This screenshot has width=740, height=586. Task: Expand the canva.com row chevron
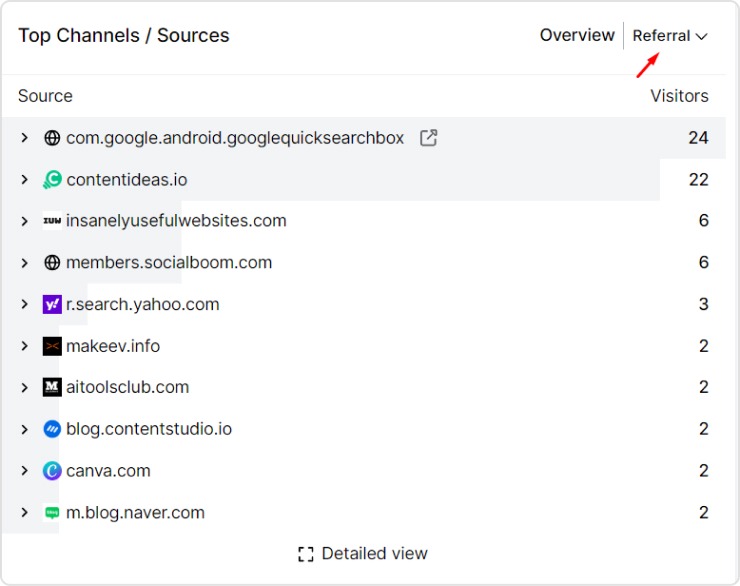pyautogui.click(x=25, y=471)
